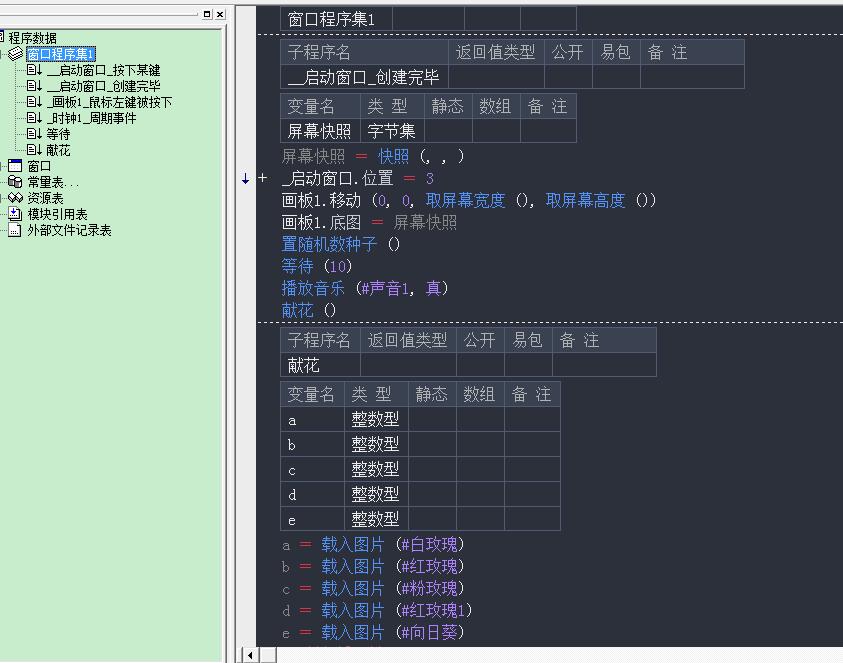Float the panel with the restore button
The image size is (843, 663).
point(207,14)
